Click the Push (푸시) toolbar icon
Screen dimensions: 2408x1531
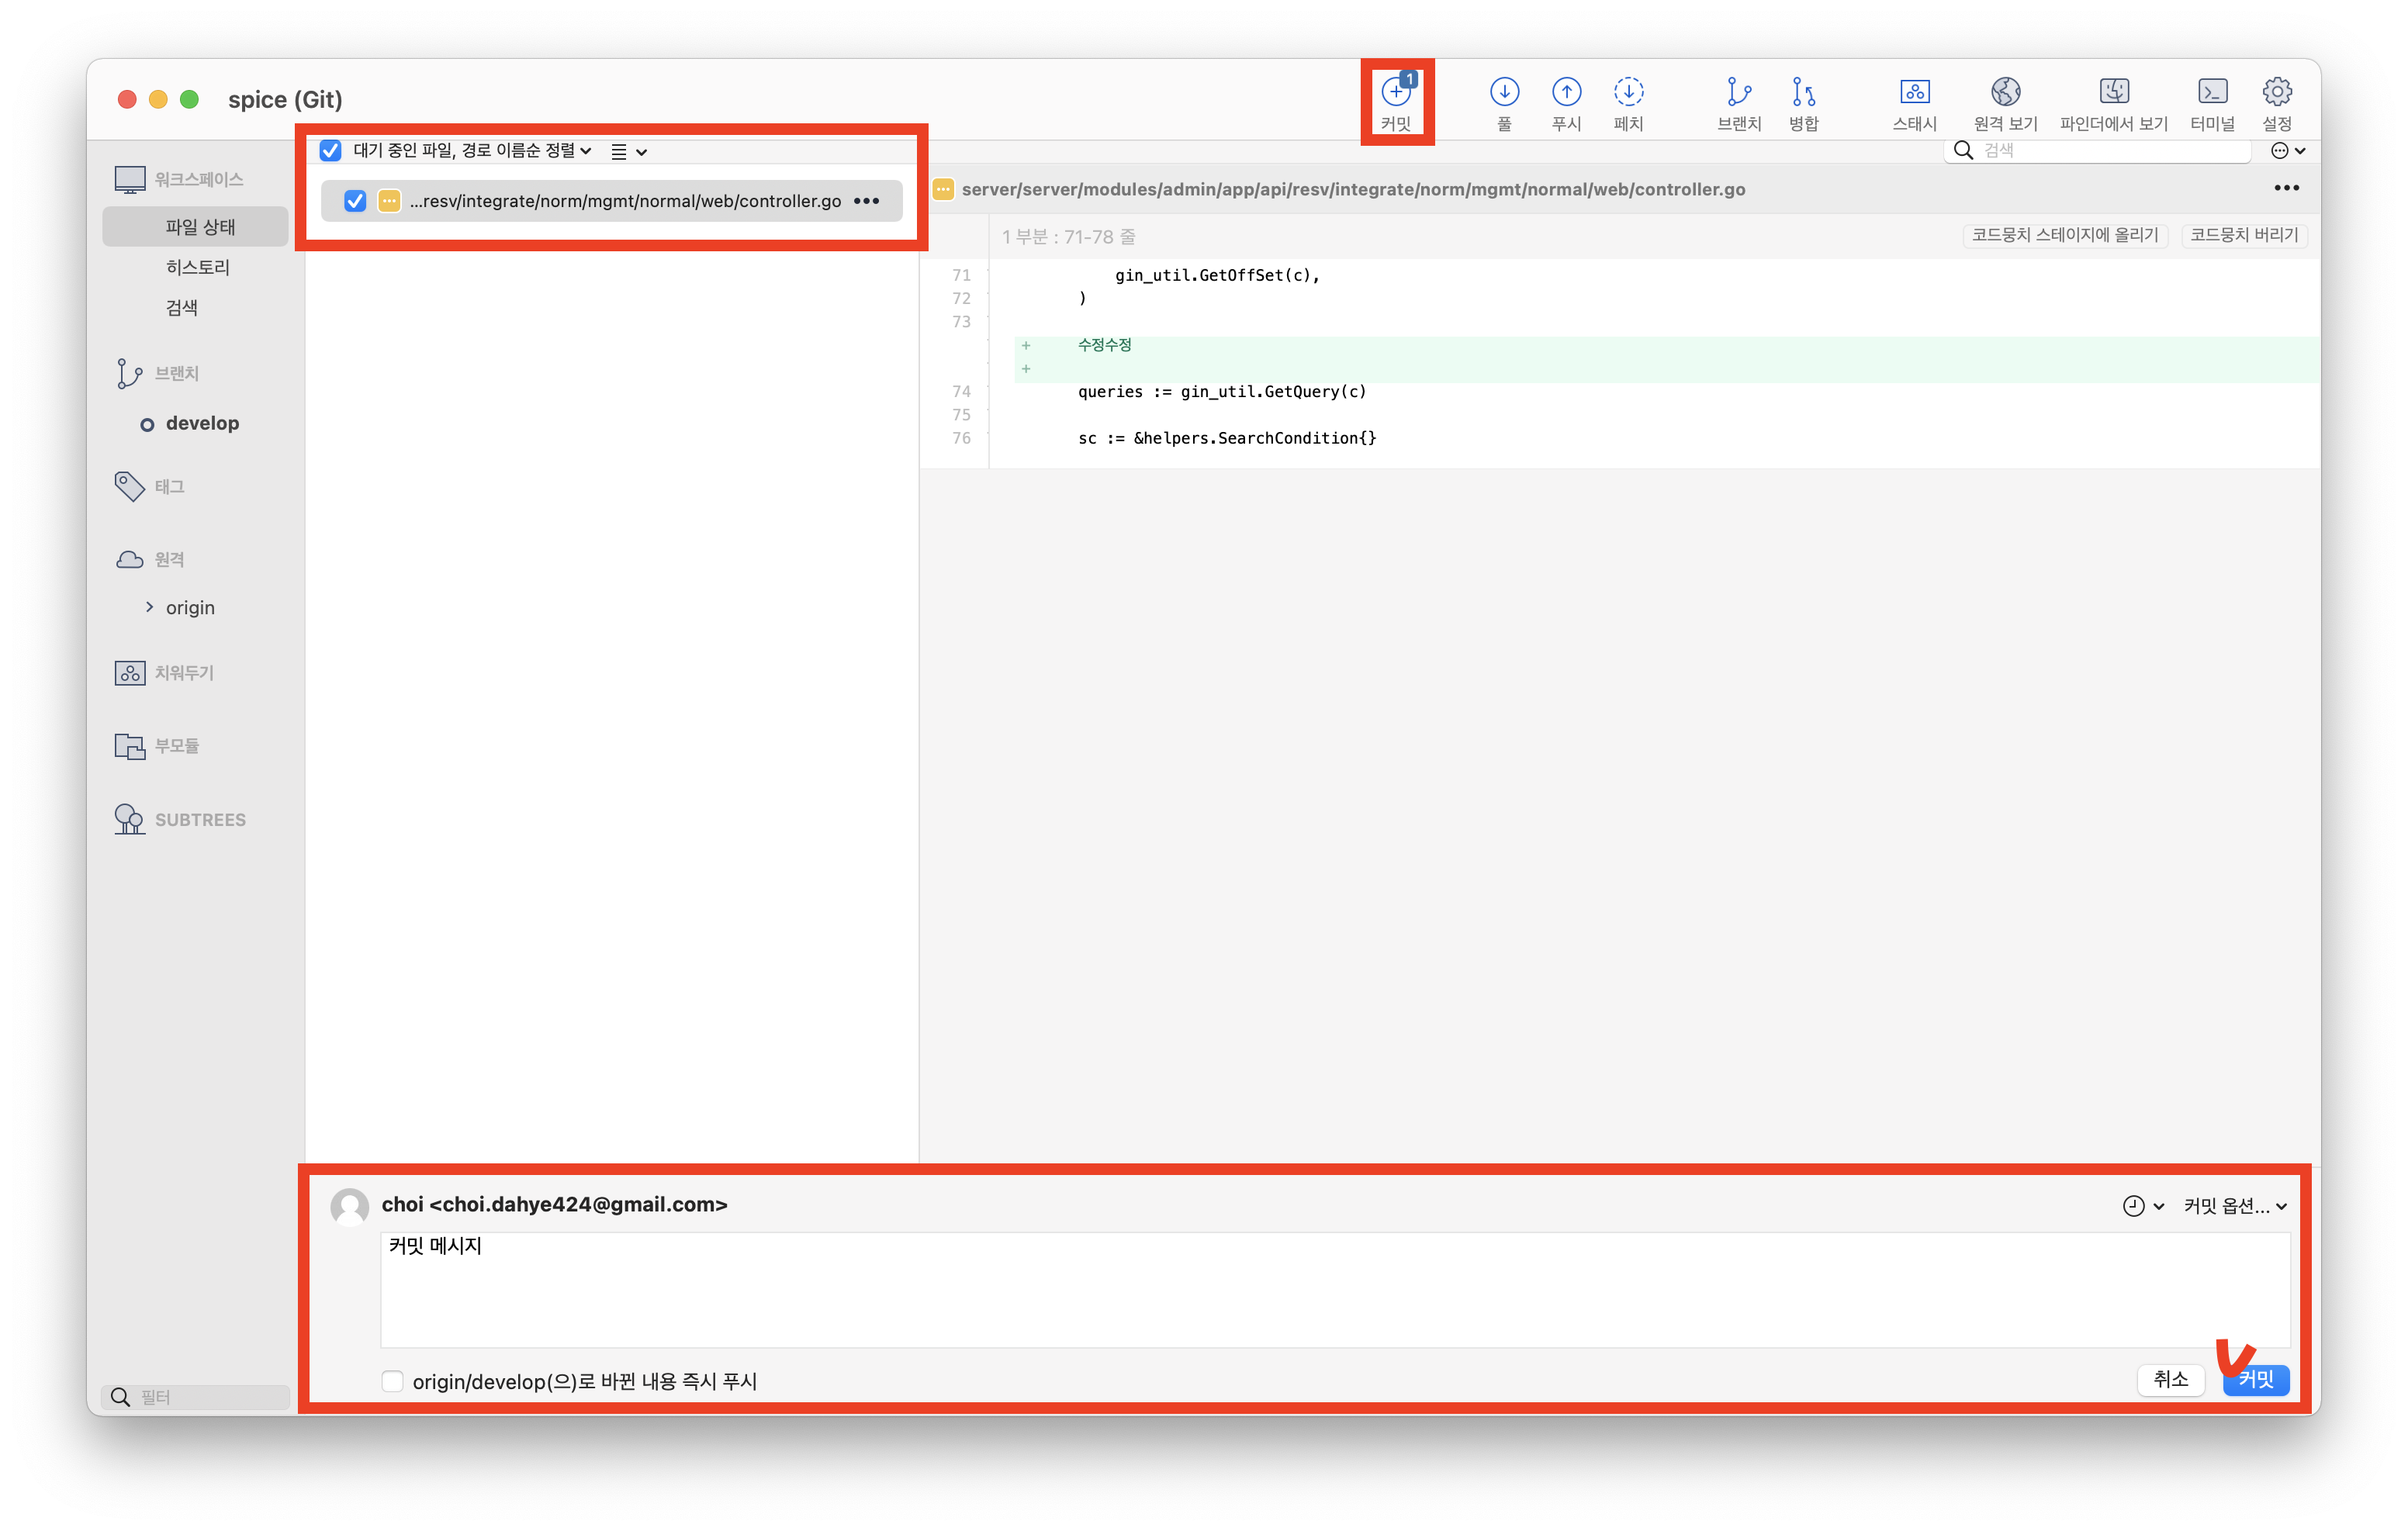(x=1566, y=92)
